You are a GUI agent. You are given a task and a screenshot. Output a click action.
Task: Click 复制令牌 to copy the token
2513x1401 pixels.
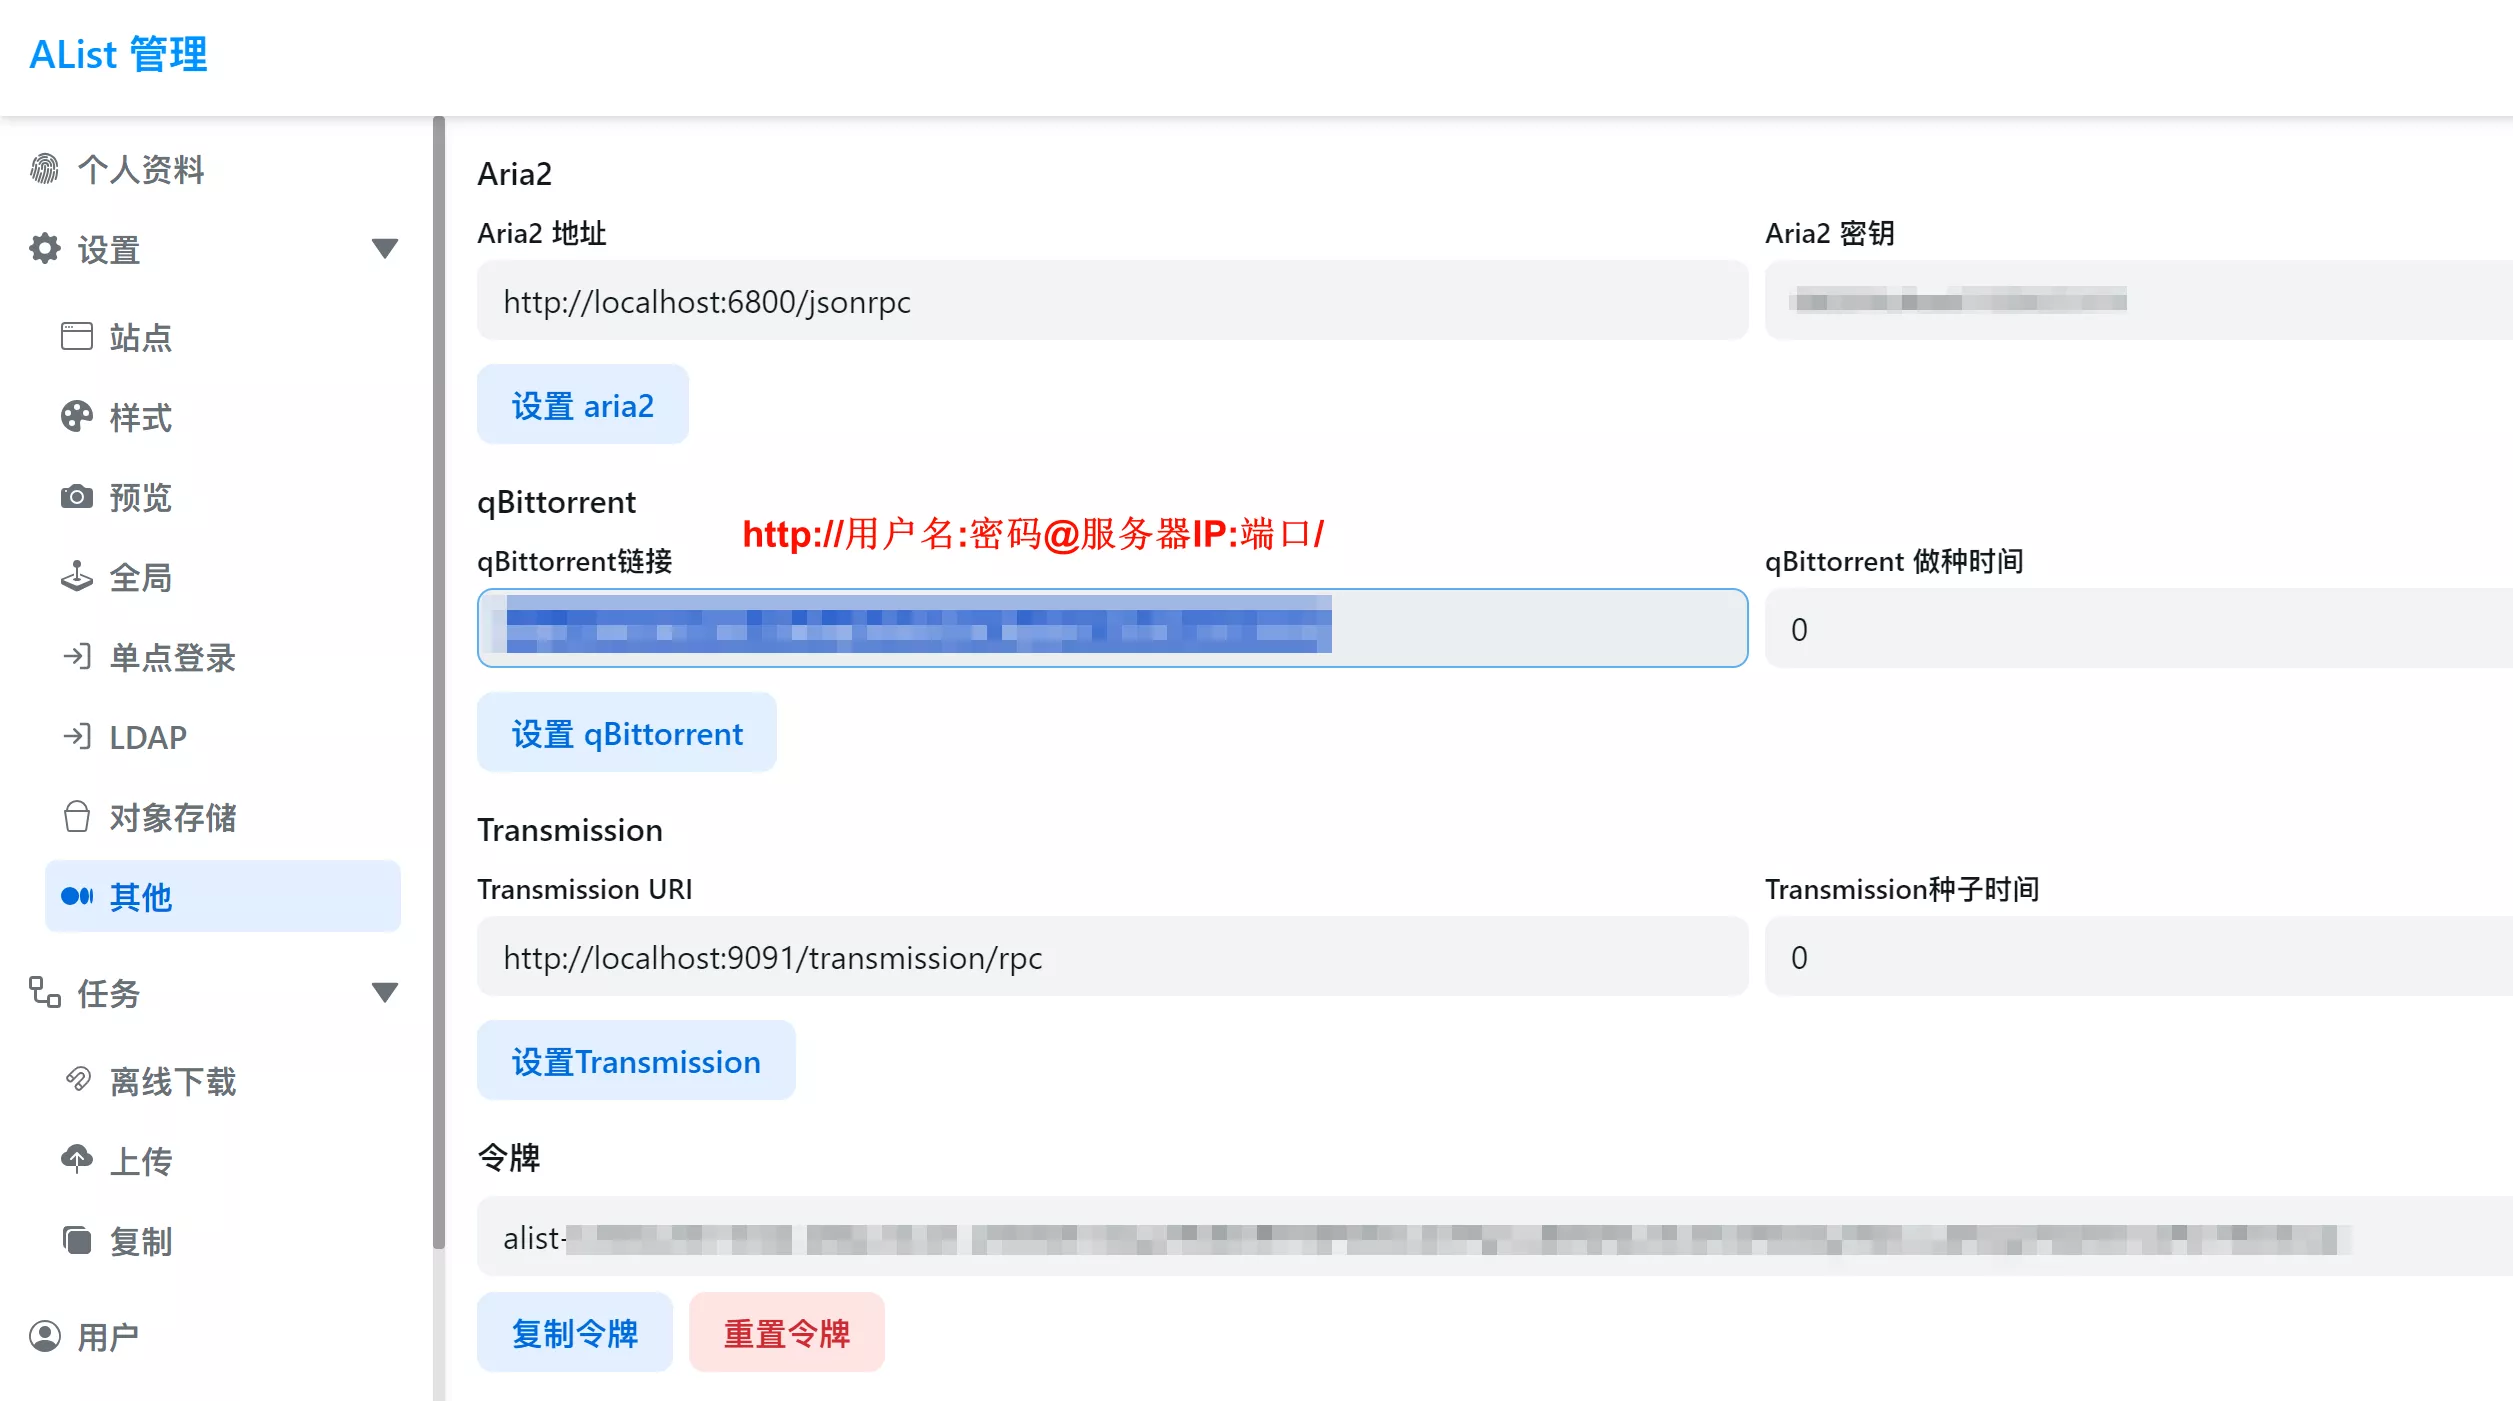(575, 1332)
